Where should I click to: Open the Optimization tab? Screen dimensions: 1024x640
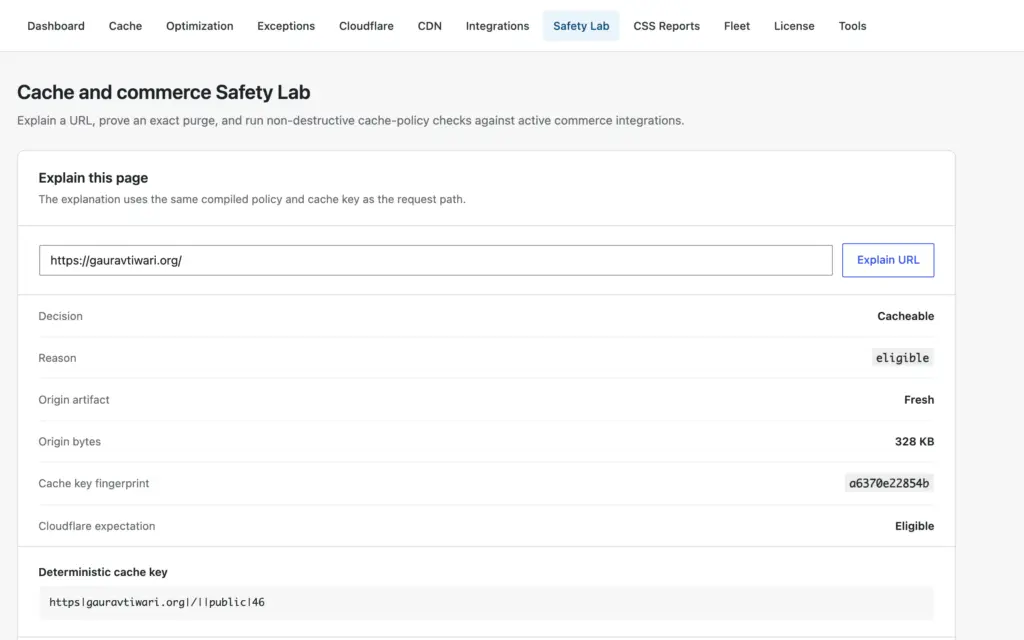point(199,26)
